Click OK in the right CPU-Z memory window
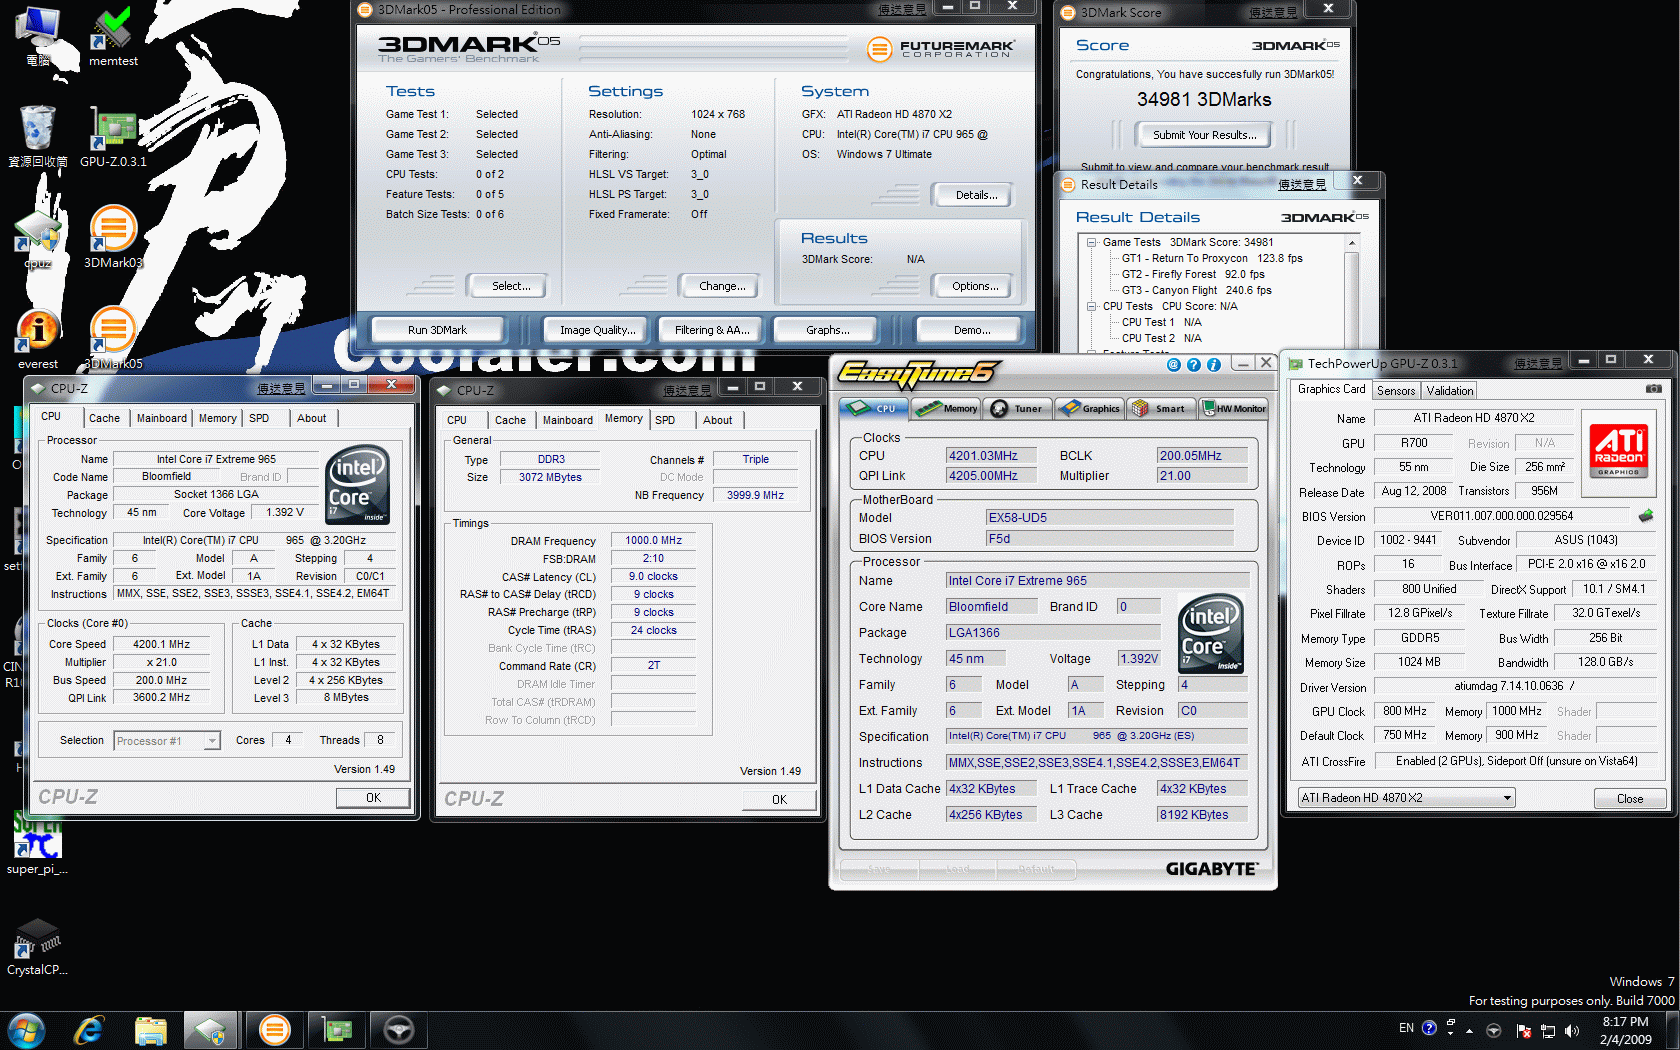The height and width of the screenshot is (1050, 1680). coord(779,799)
